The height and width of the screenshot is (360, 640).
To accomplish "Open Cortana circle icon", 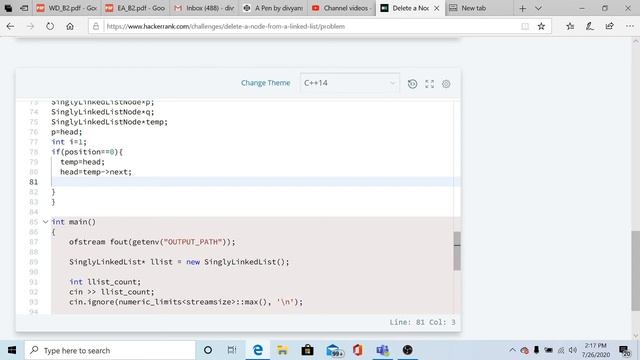I will point(208,350).
